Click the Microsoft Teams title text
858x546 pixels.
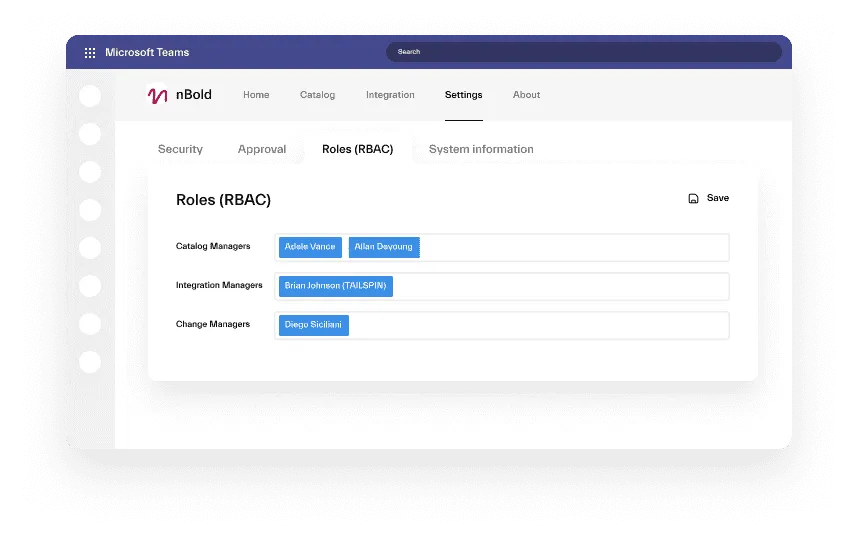(147, 53)
